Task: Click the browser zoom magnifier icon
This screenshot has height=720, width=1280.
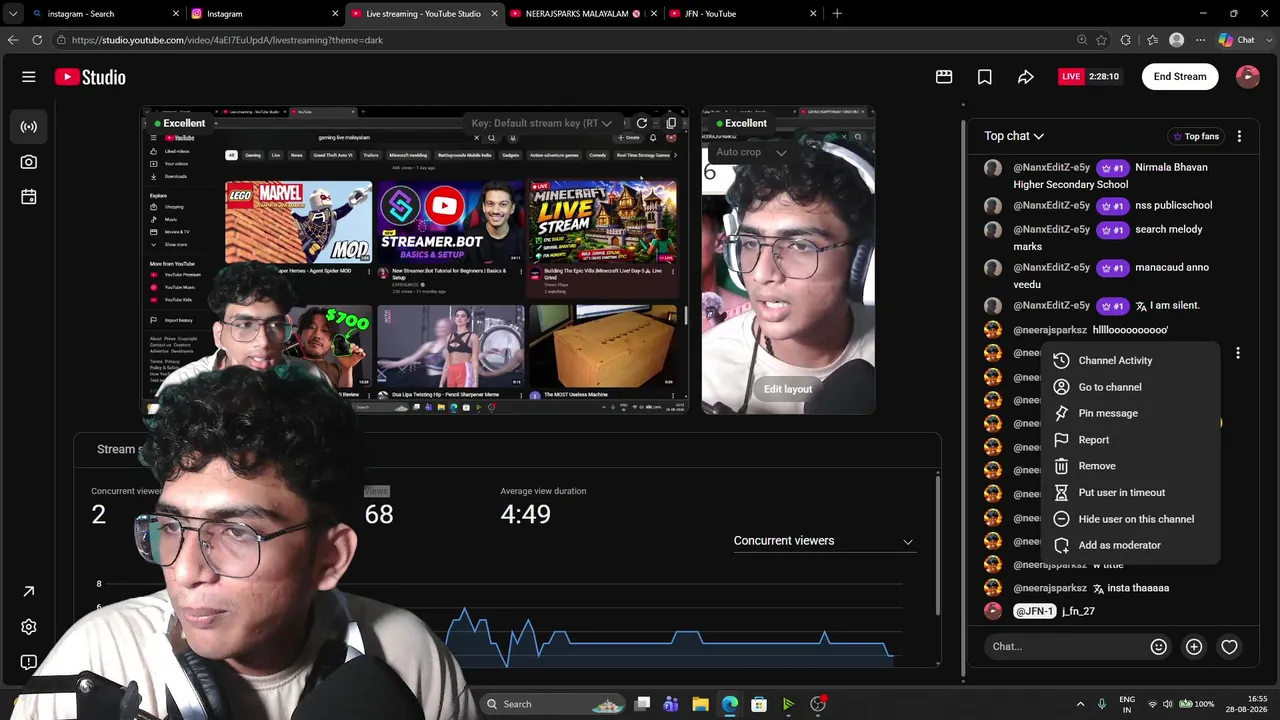Action: (1082, 40)
